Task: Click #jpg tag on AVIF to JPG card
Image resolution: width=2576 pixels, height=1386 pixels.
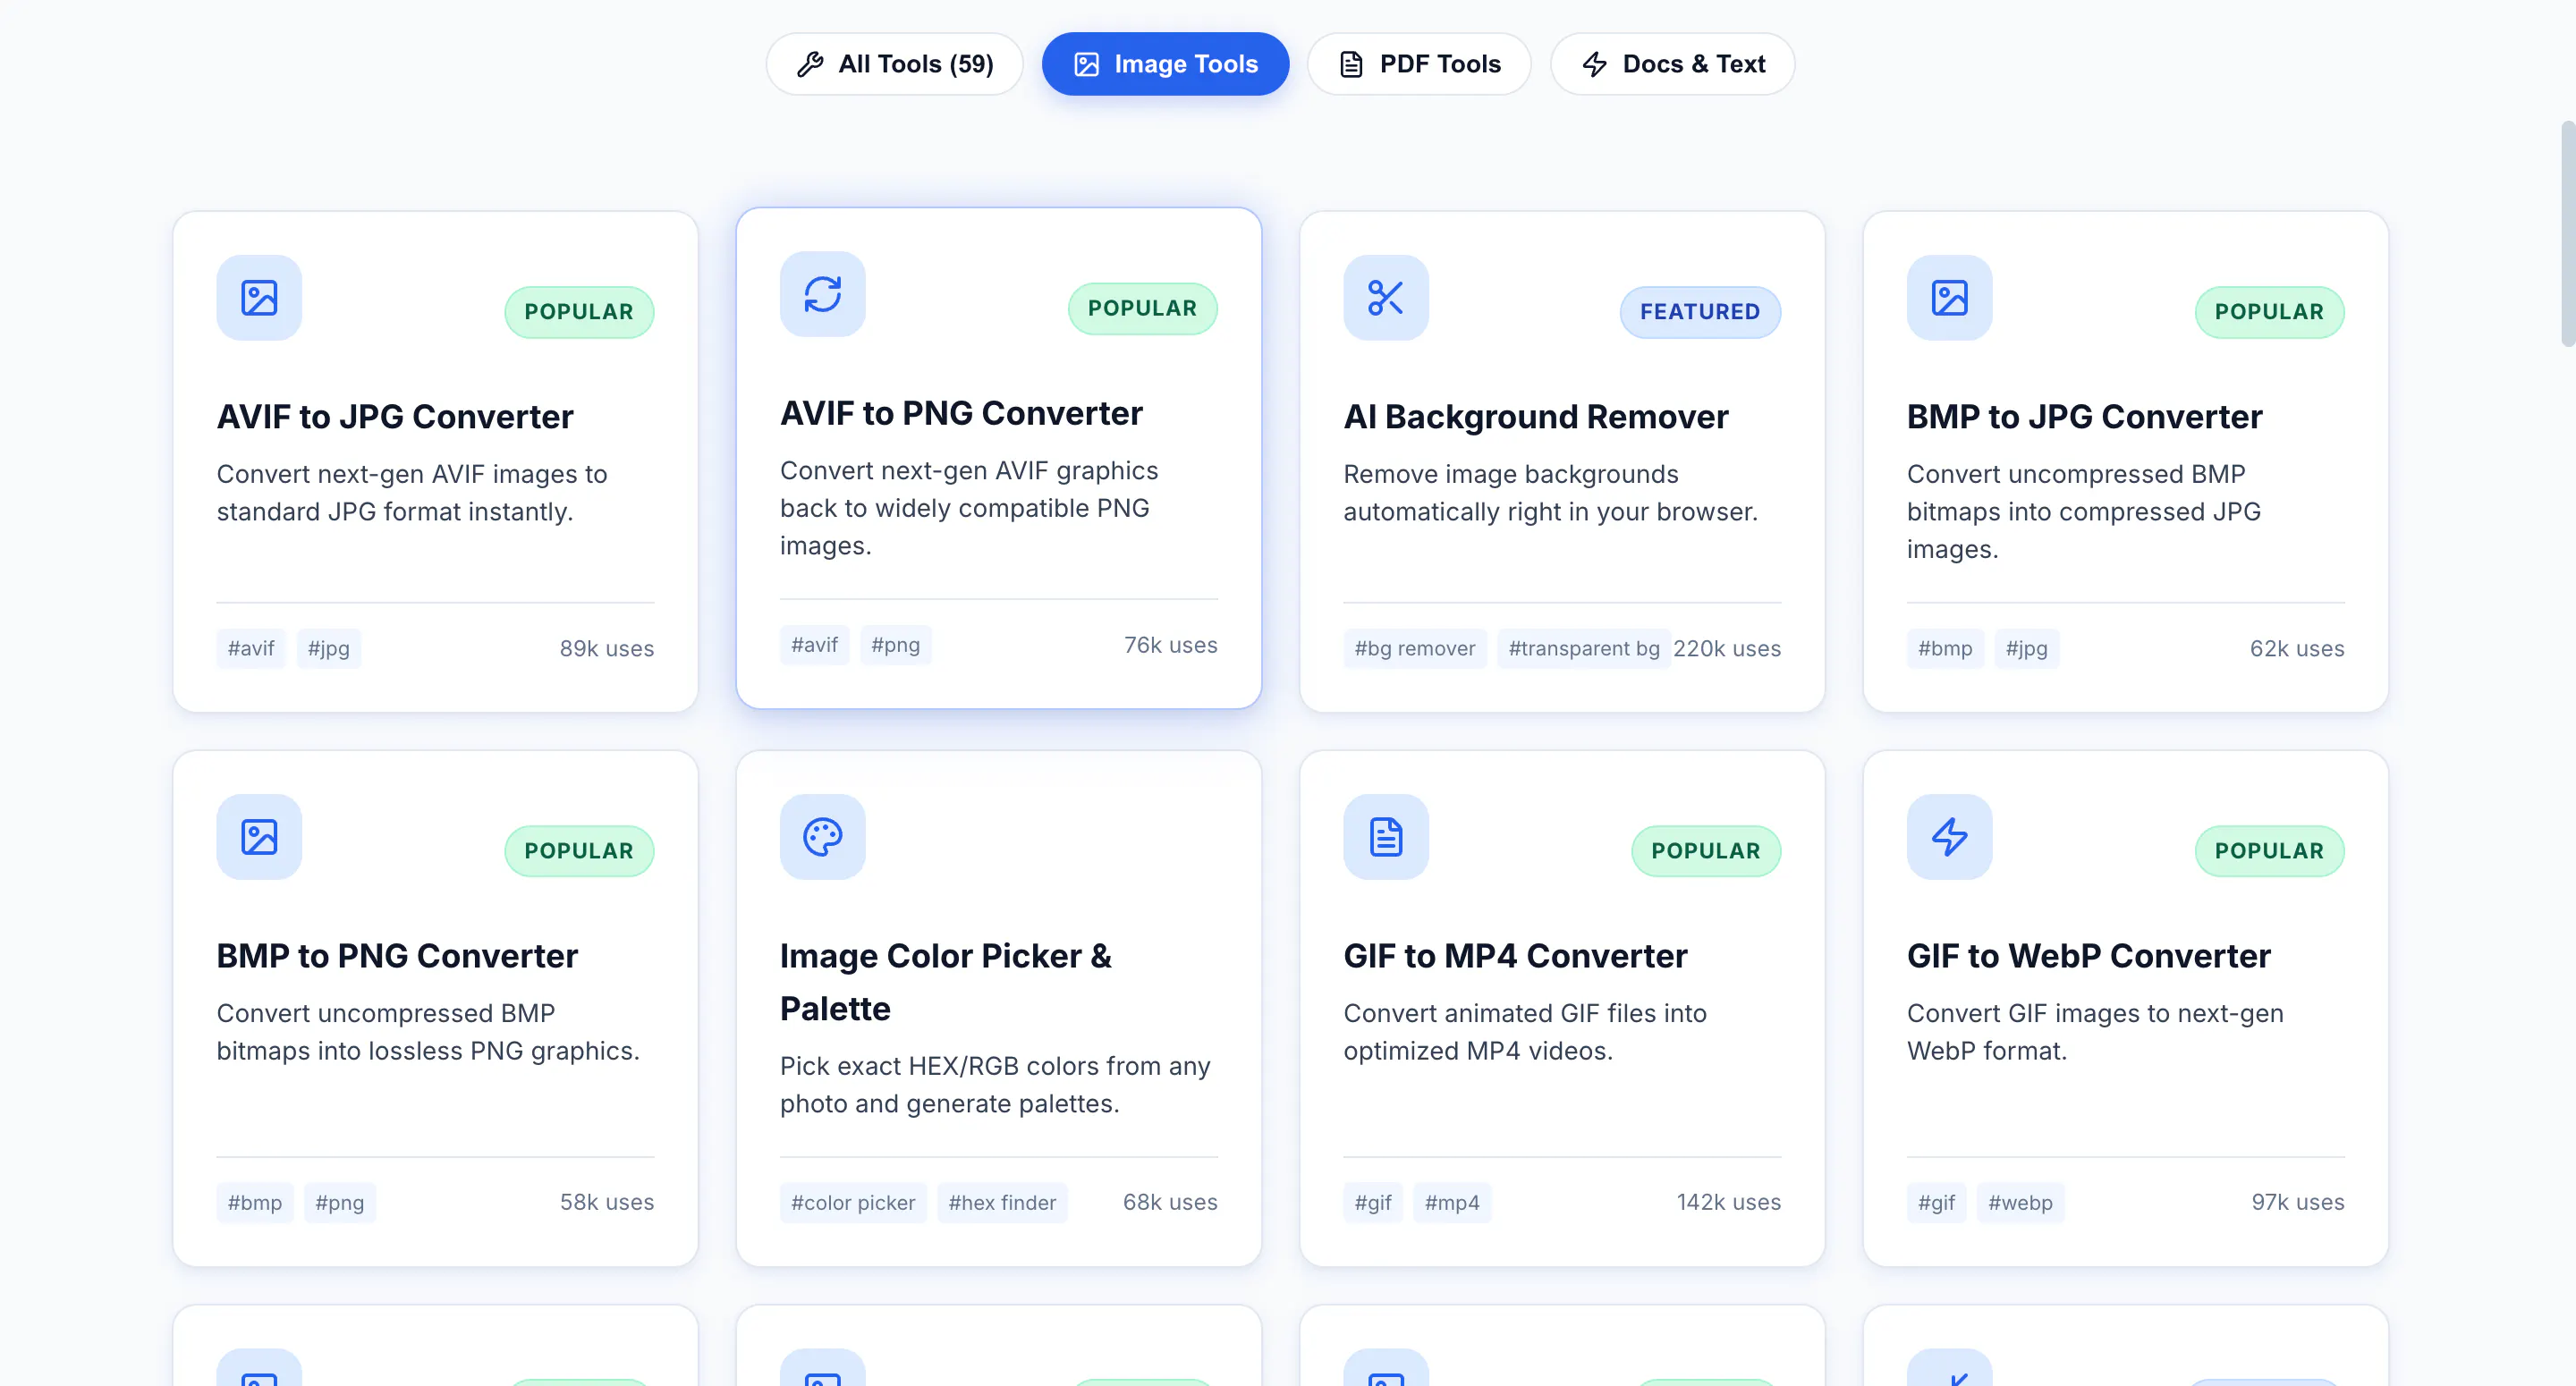Action: (x=329, y=649)
